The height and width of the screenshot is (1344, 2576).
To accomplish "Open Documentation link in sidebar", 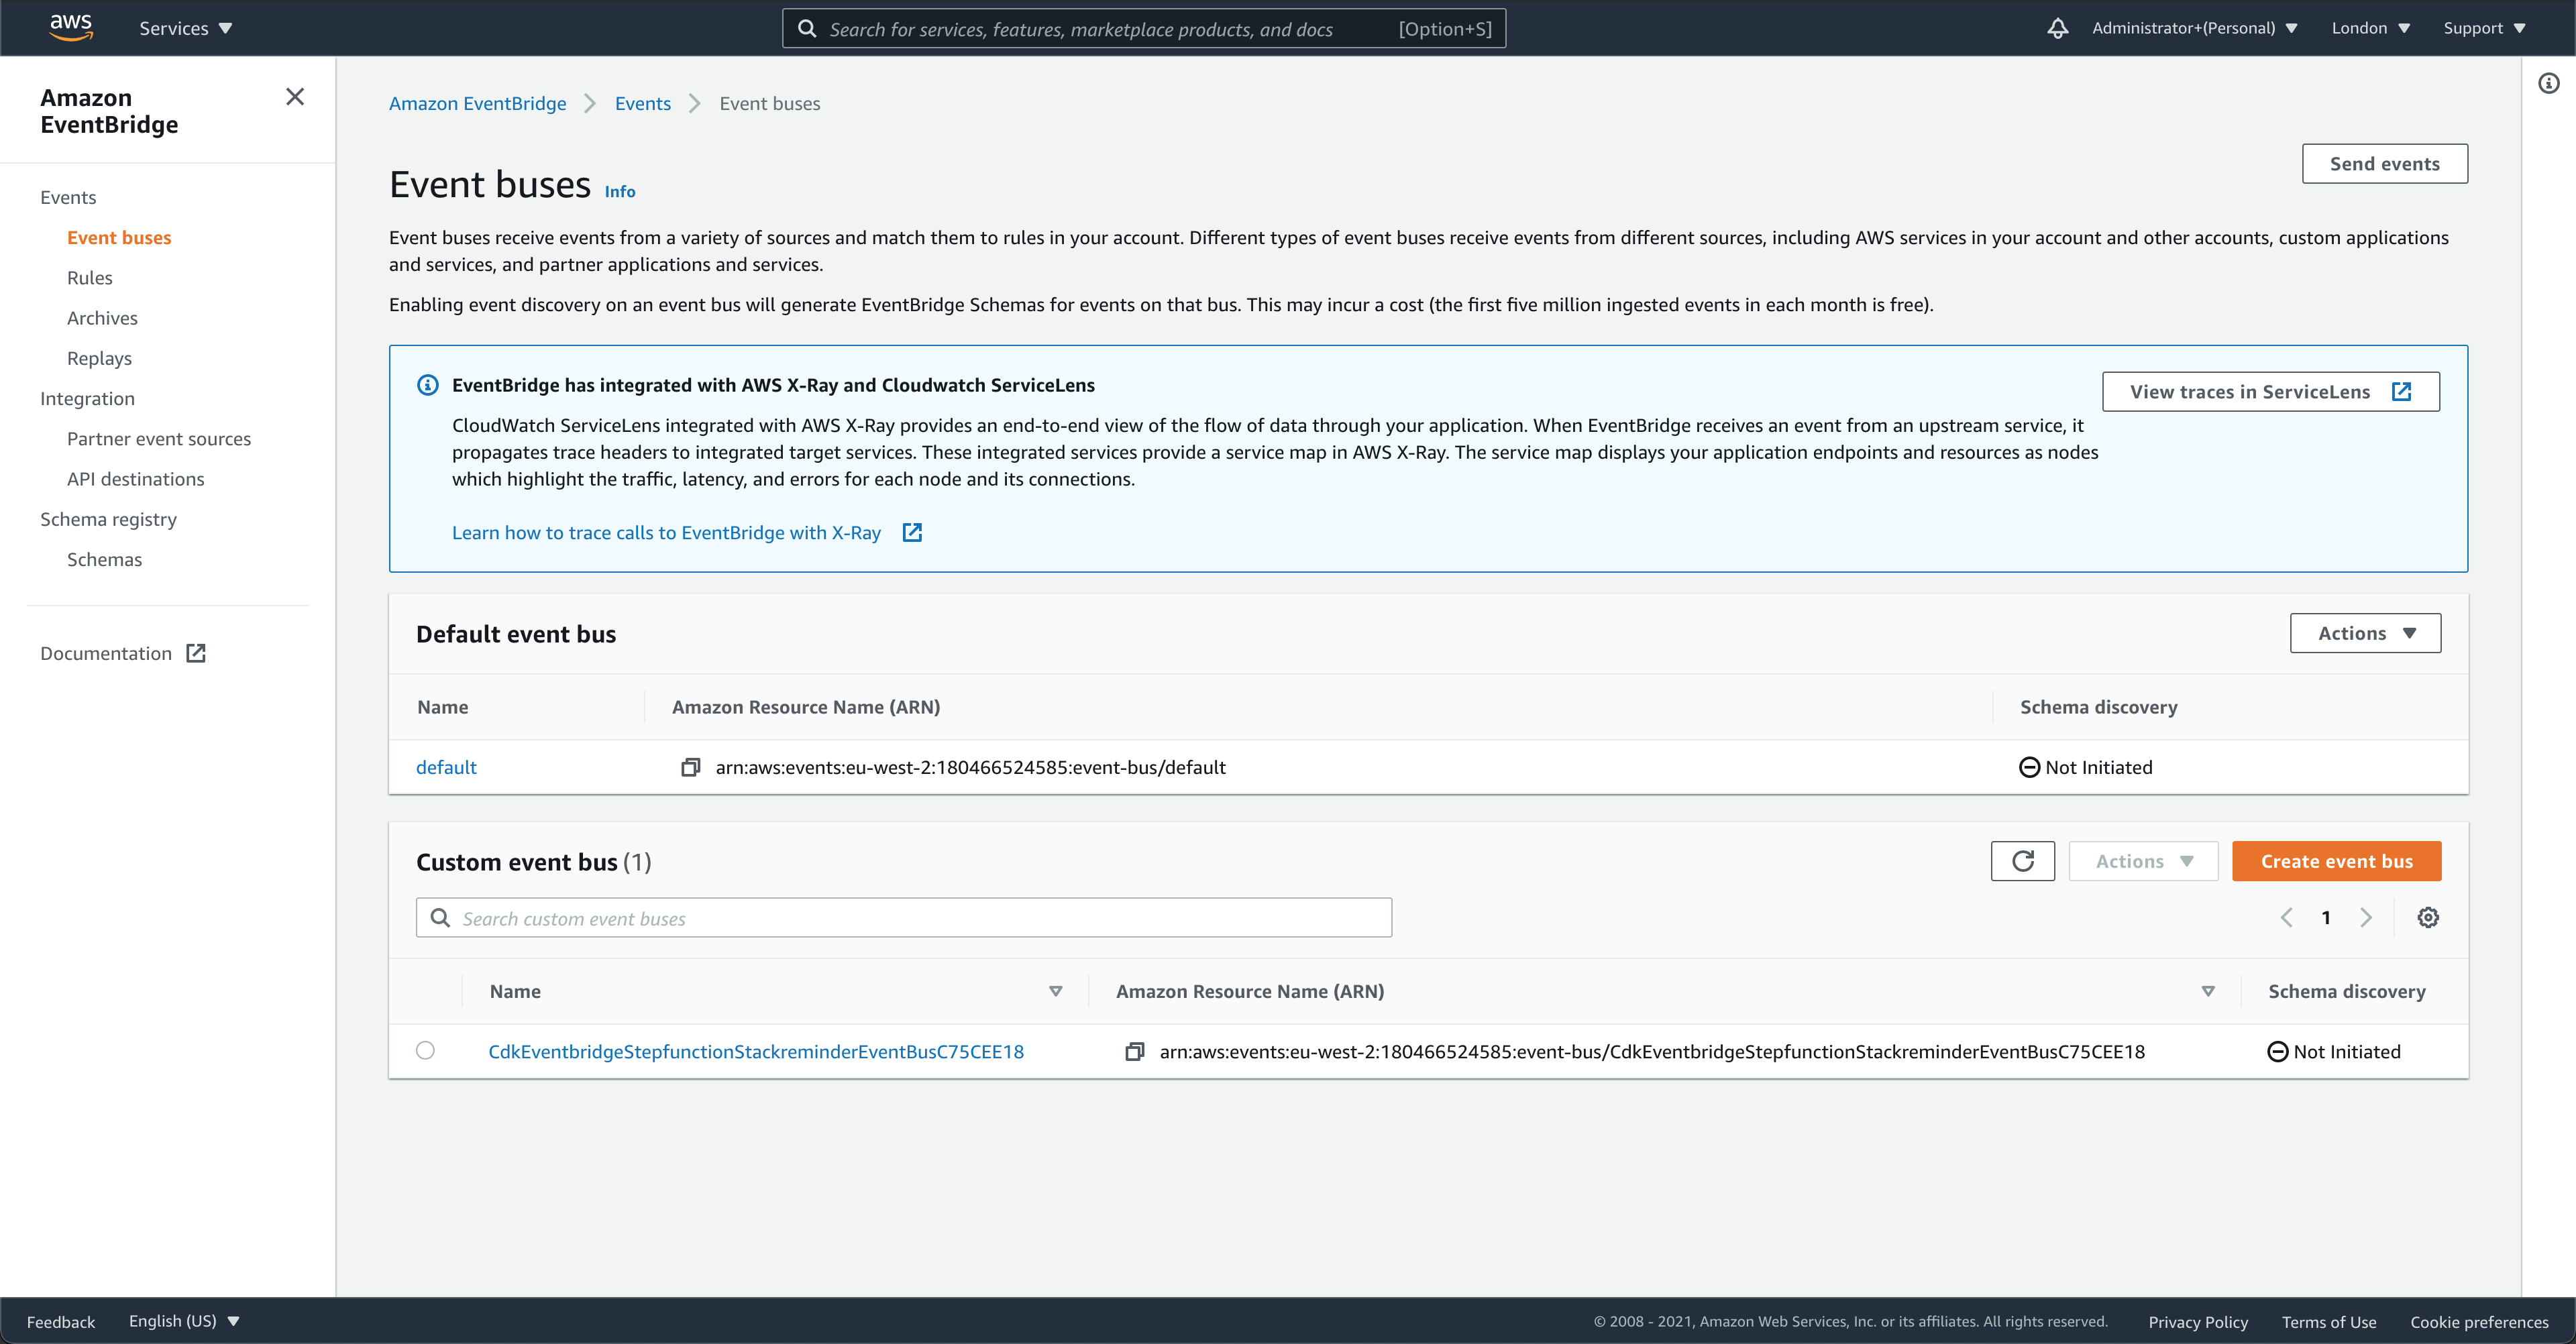I will tap(106, 653).
